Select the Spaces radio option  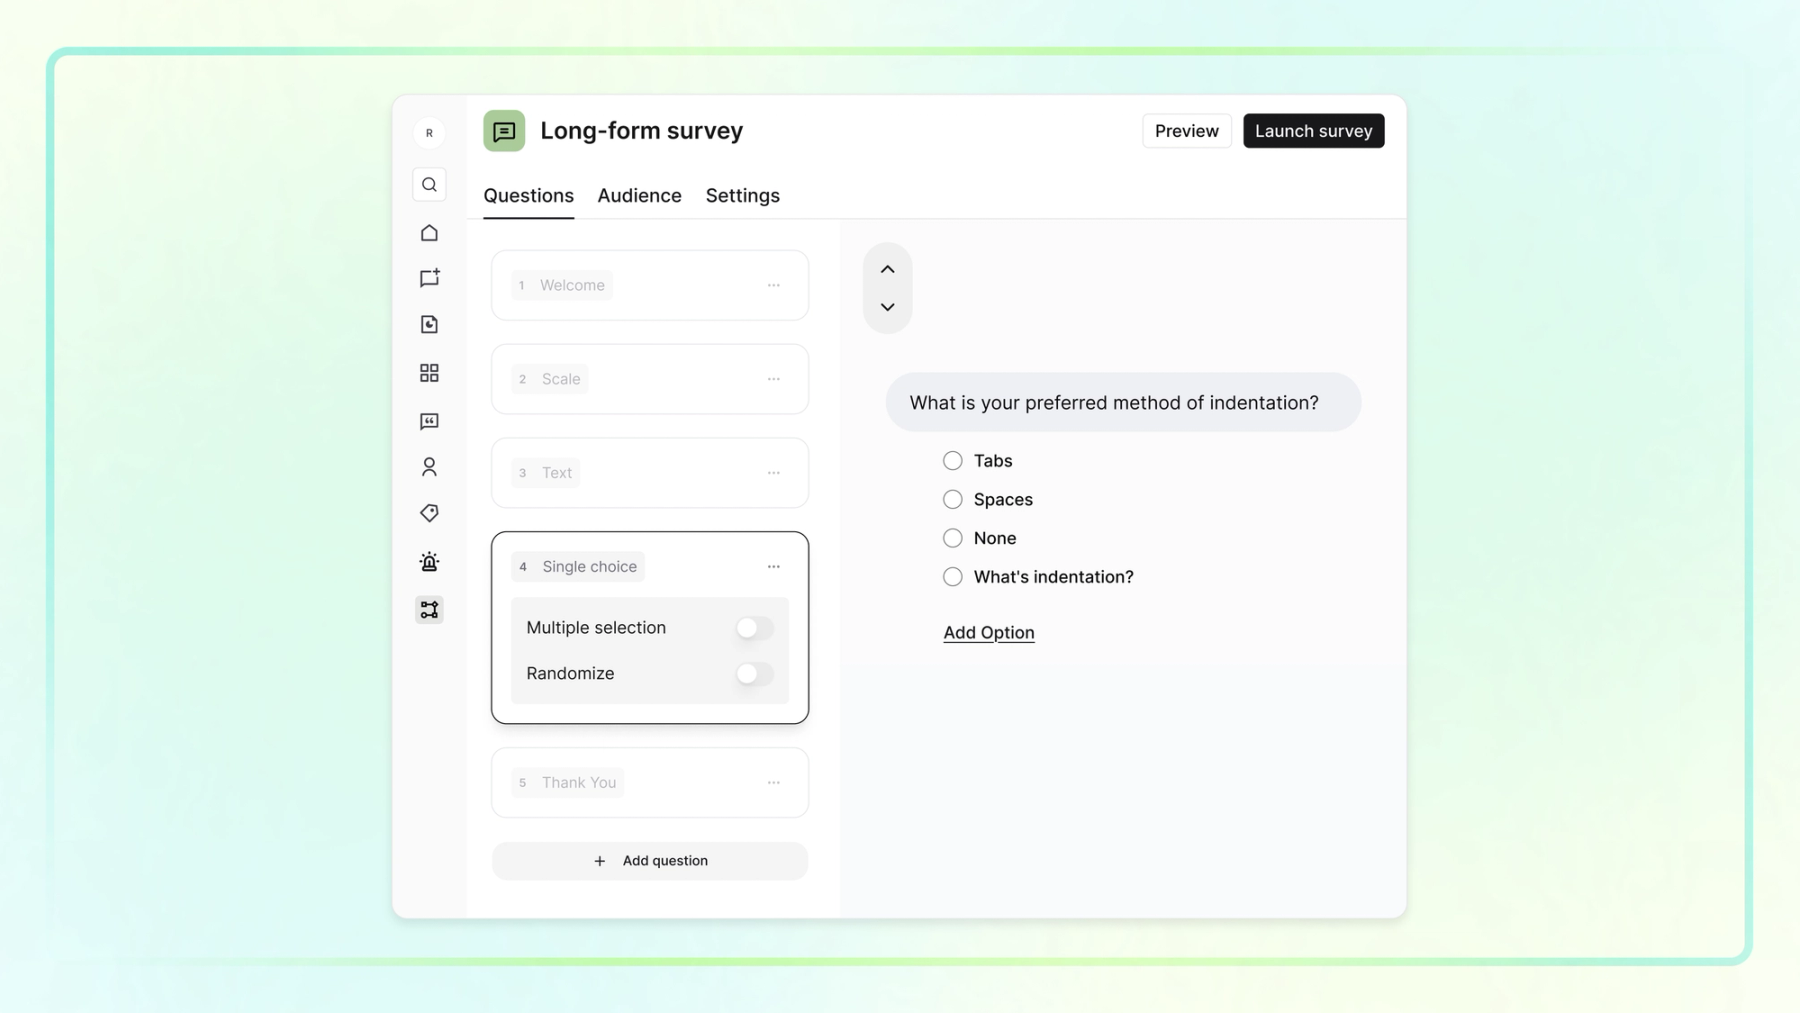(953, 499)
